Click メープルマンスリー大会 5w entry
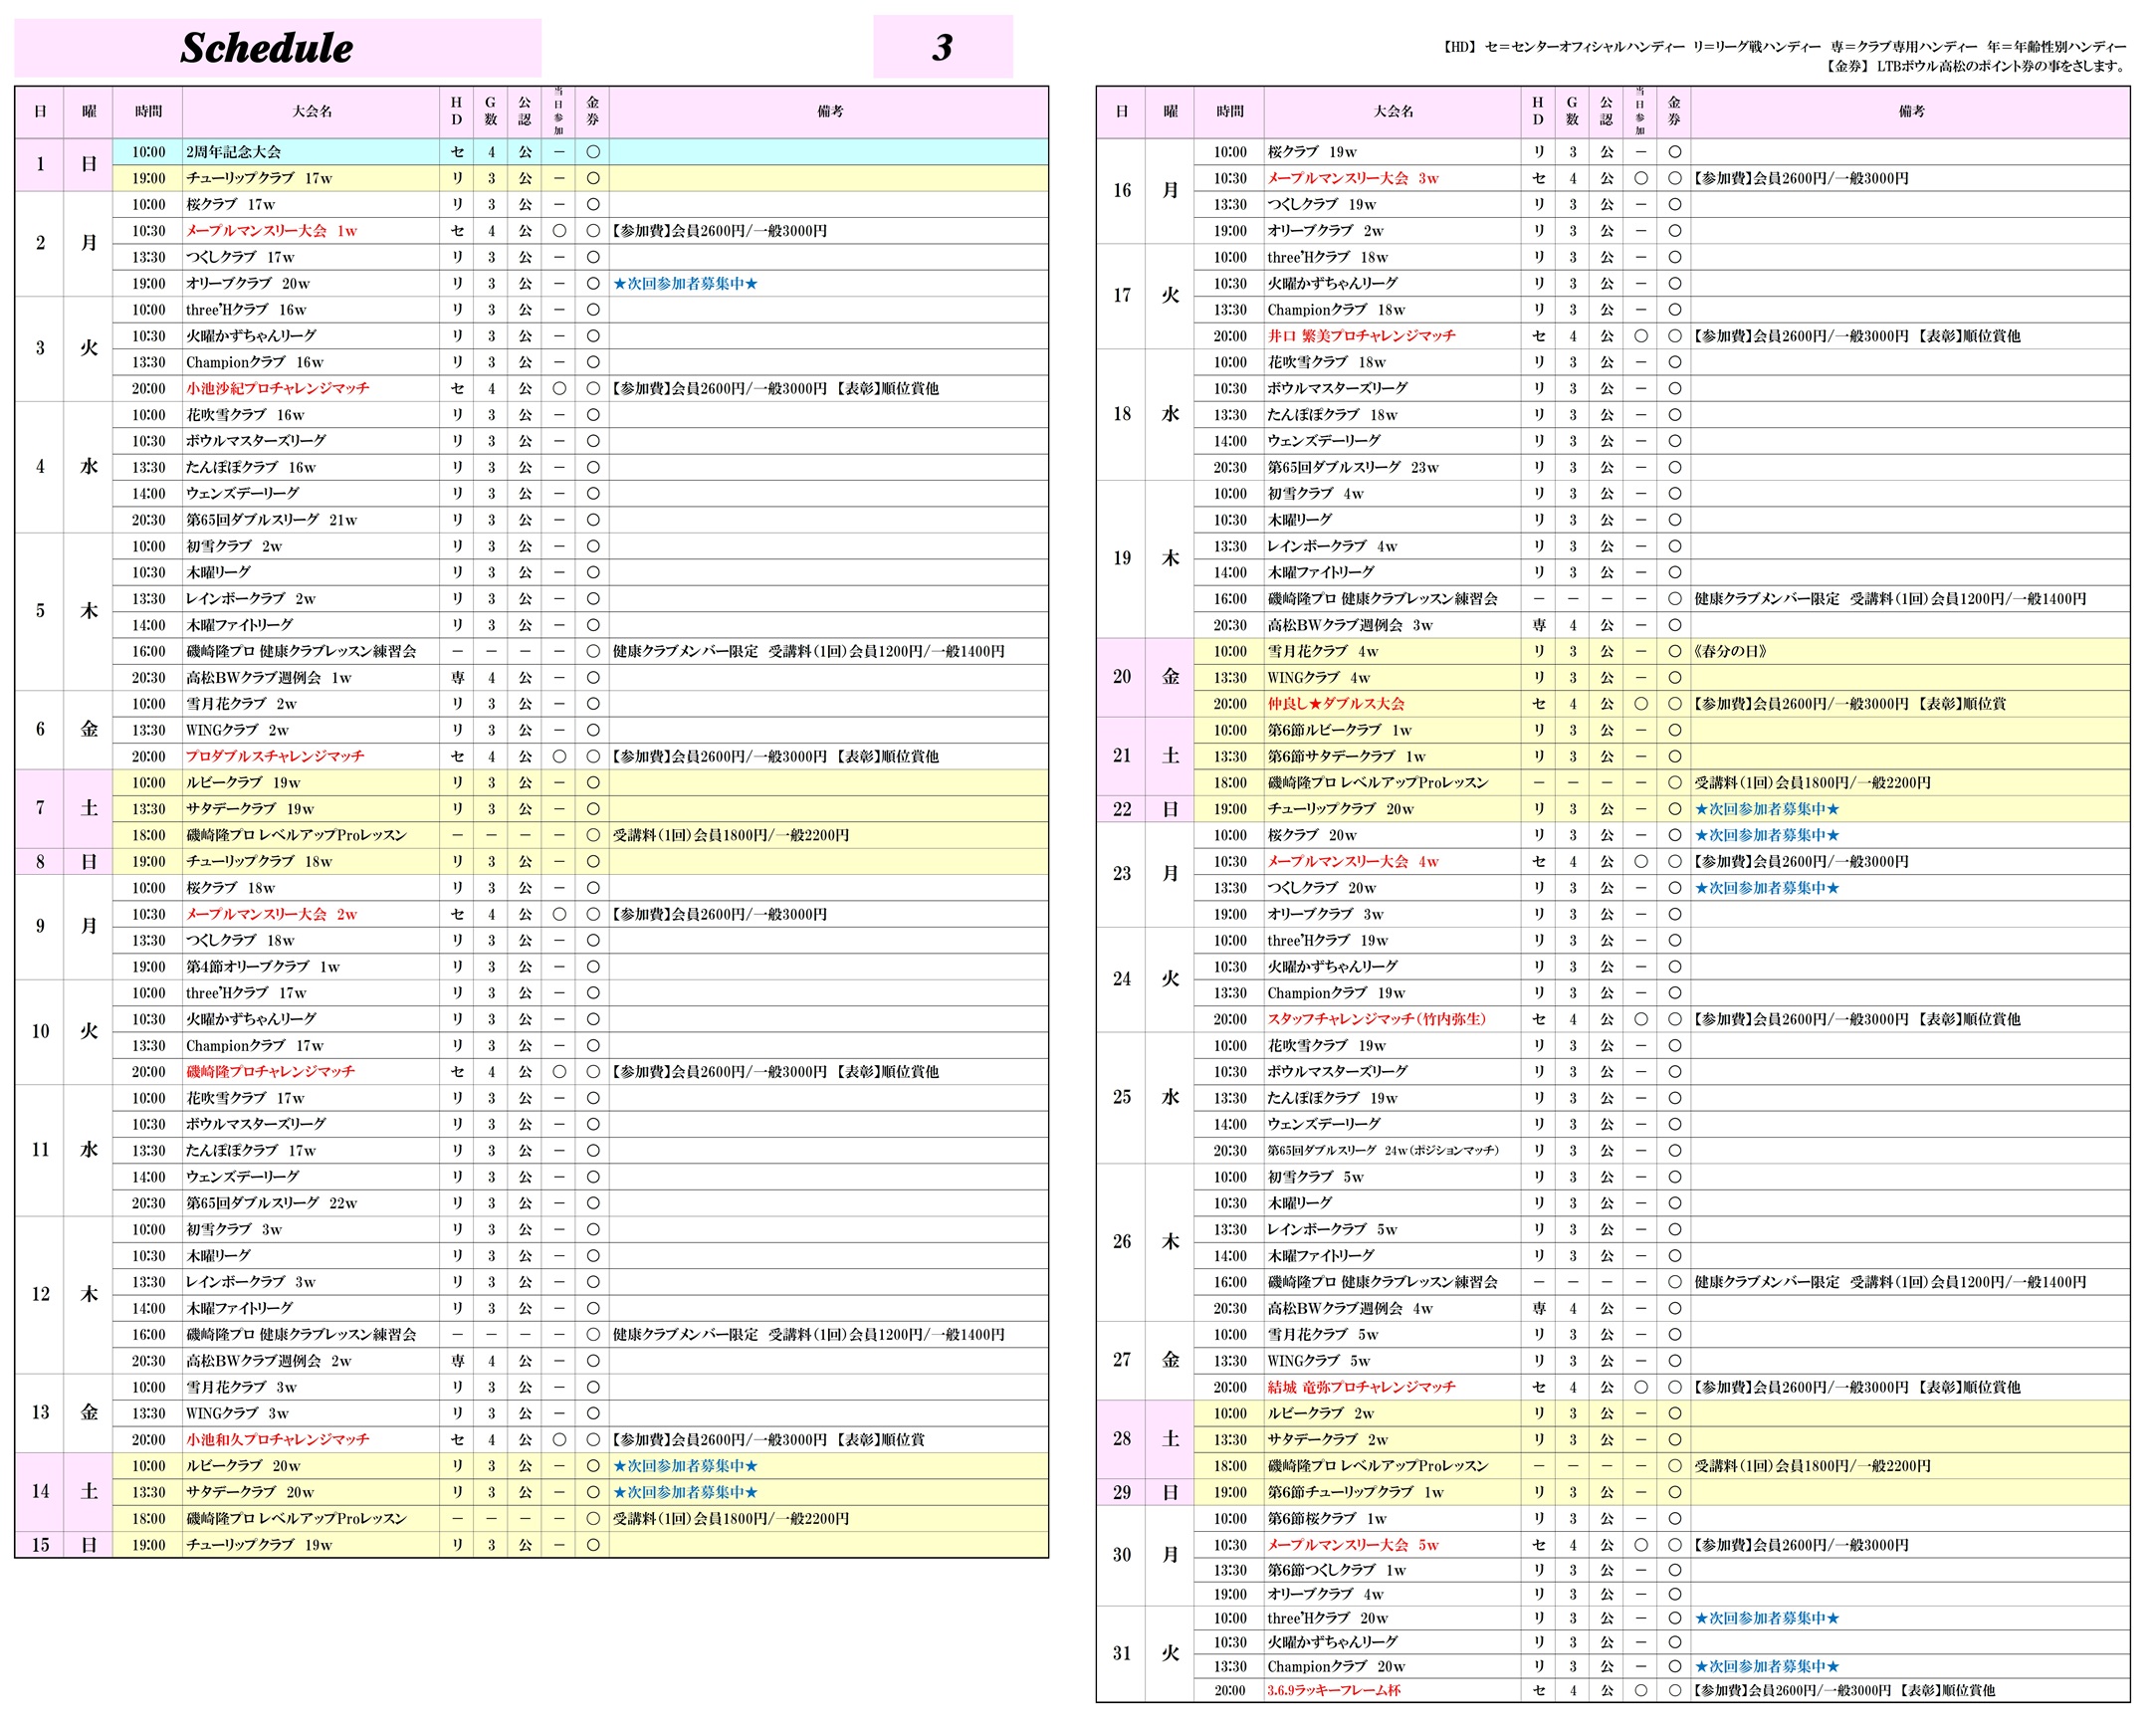2156x1728 pixels. [x=1352, y=1545]
